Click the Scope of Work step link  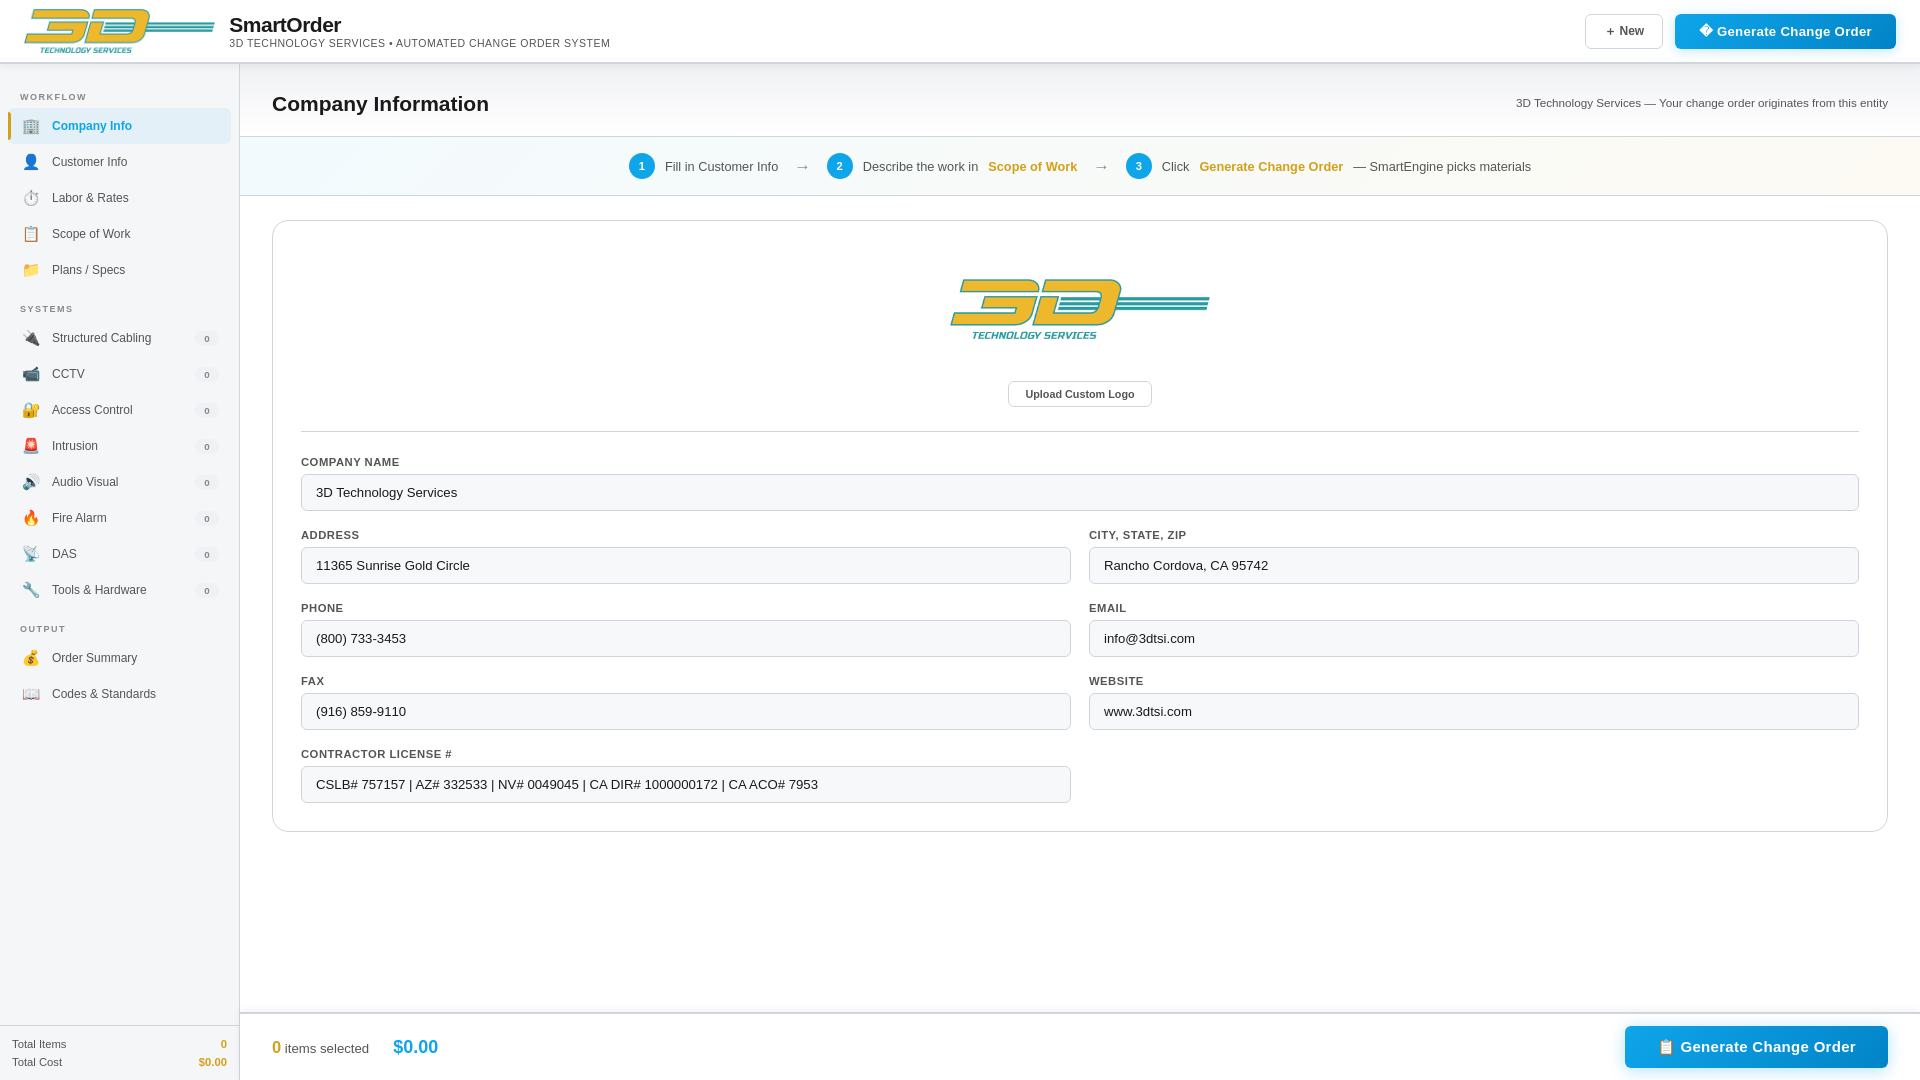pyautogui.click(x=1032, y=167)
